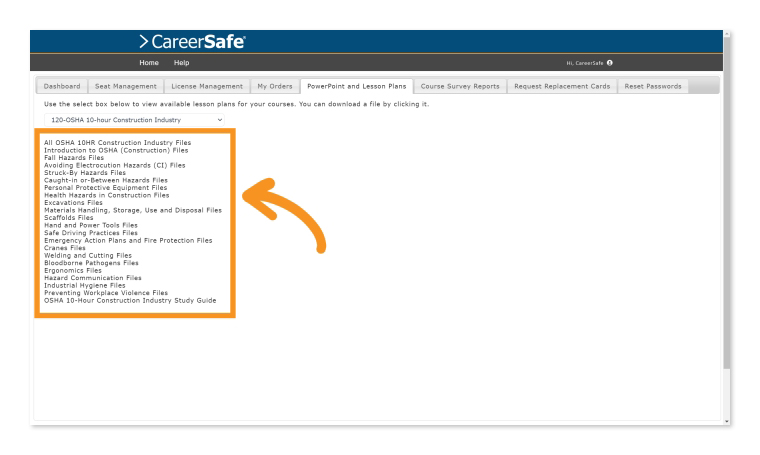
Task: Download Health Hazards in Construction Files
Action: pyautogui.click(x=107, y=195)
